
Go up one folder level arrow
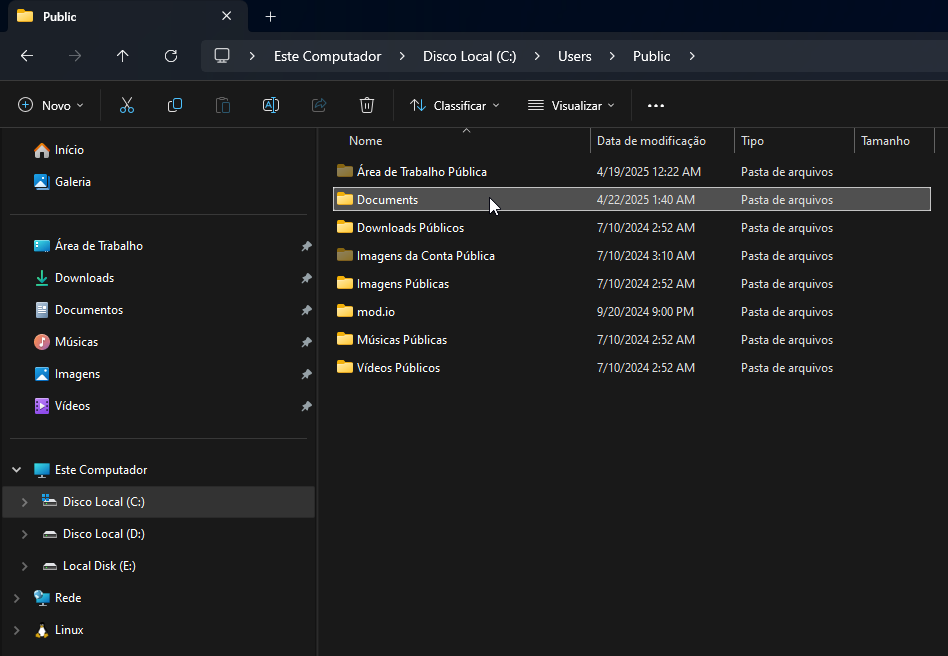(123, 56)
